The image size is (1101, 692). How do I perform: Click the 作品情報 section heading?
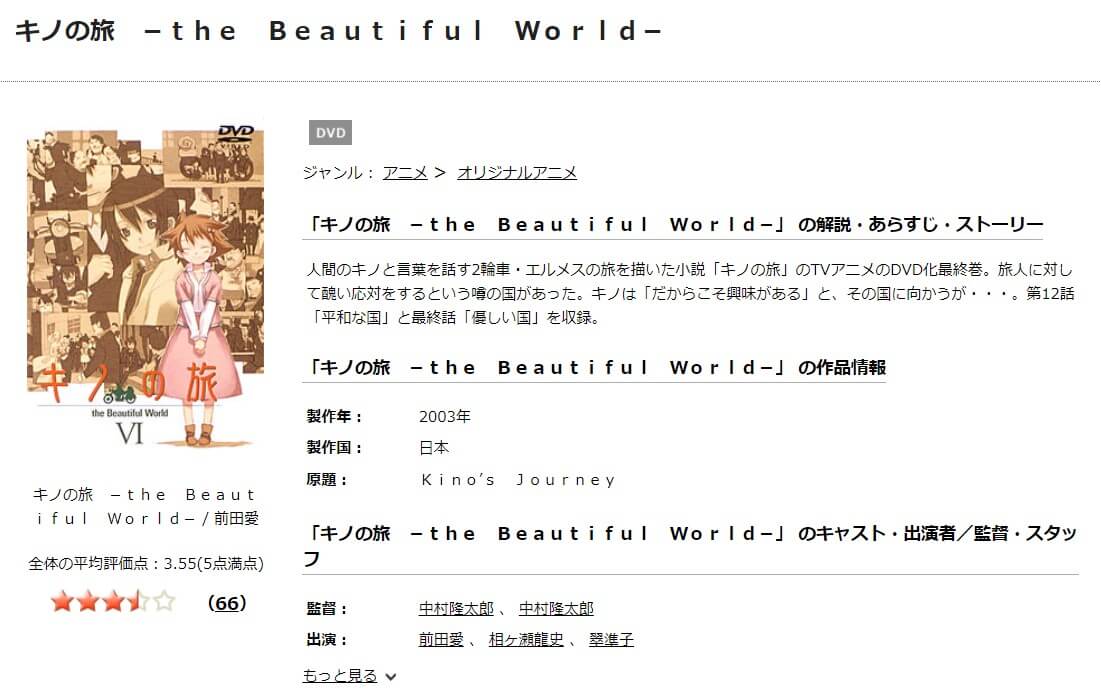tap(595, 367)
